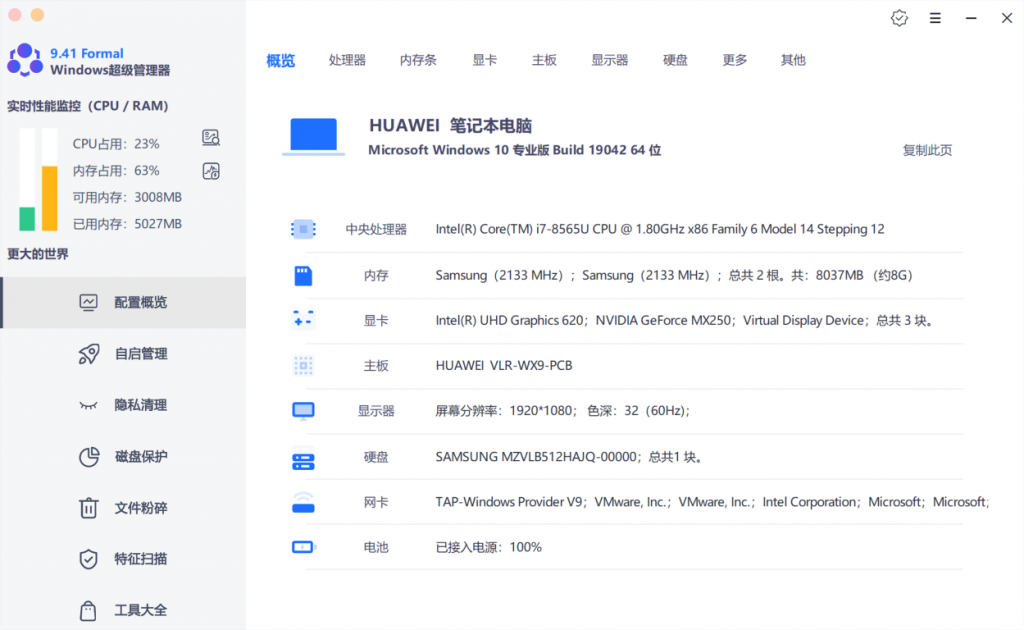
Task: Click the memory card icon in 内存 row
Action: 303,276
